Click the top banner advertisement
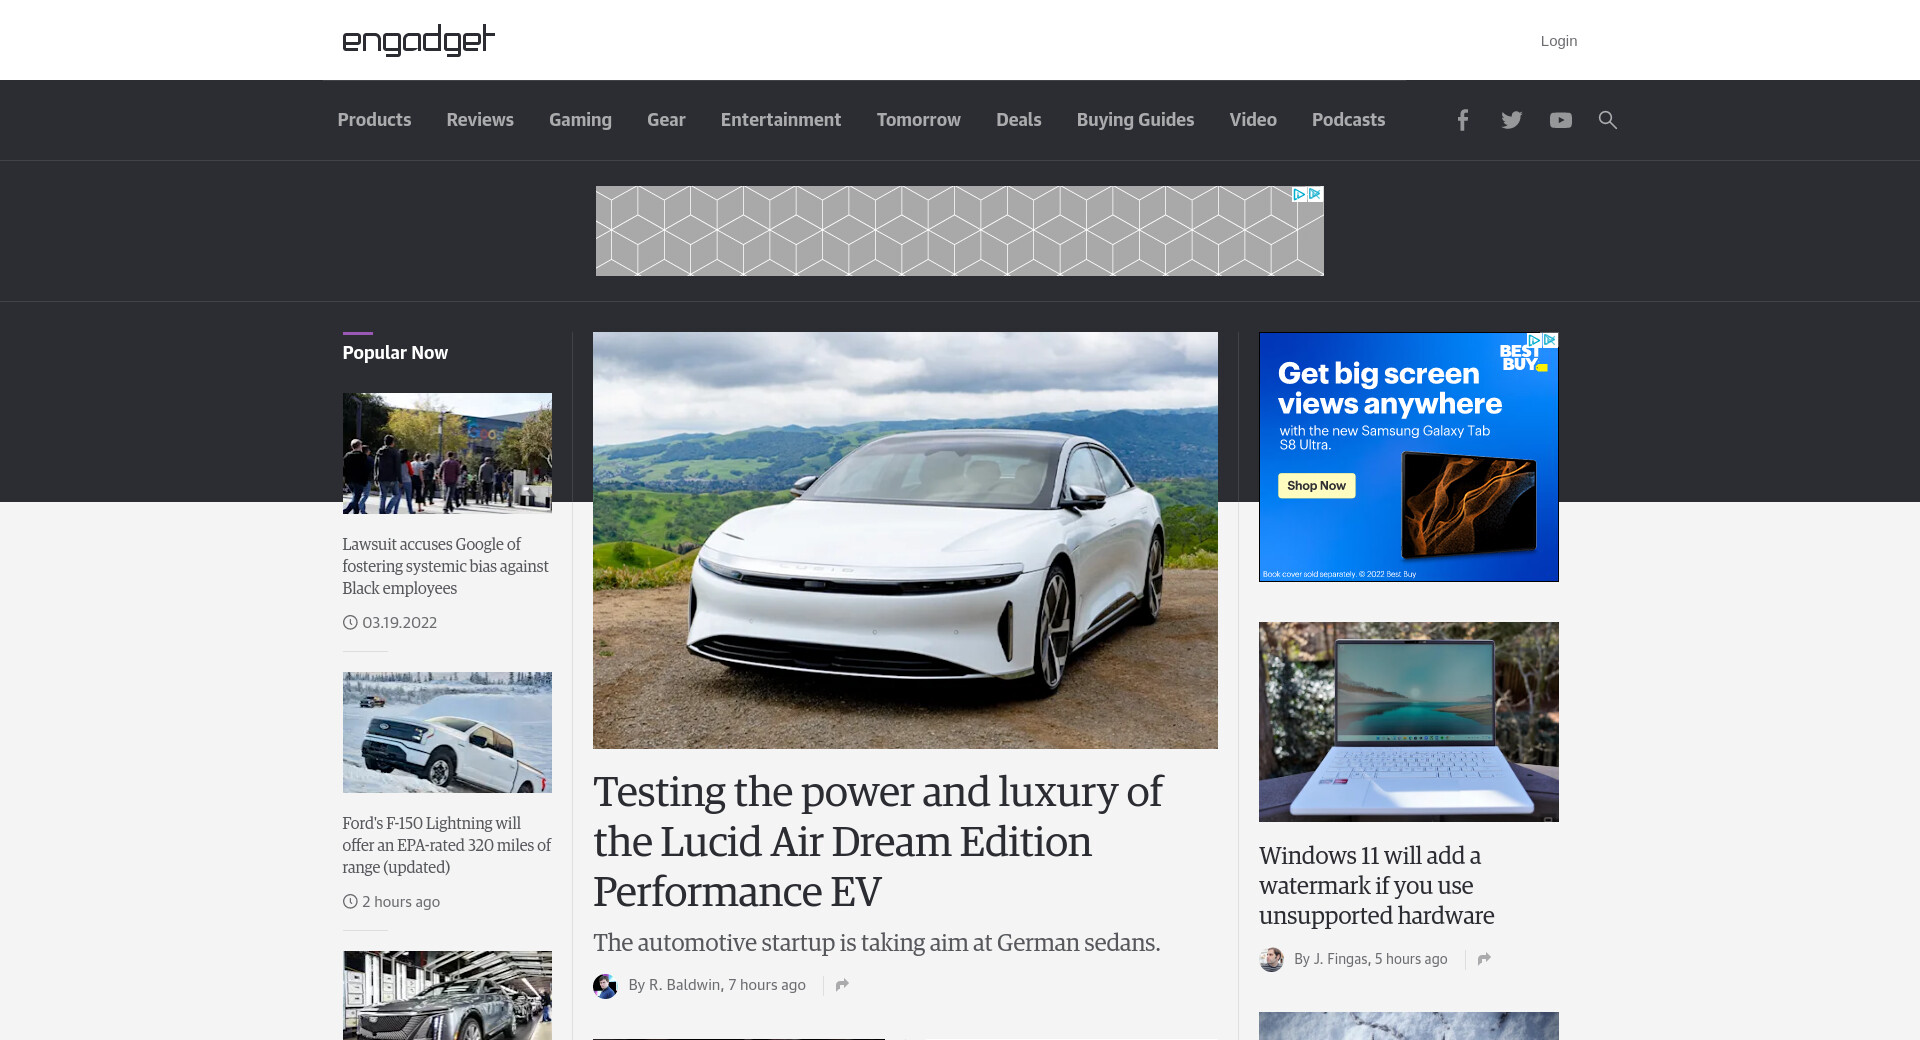The height and width of the screenshot is (1040, 1920). (x=959, y=231)
